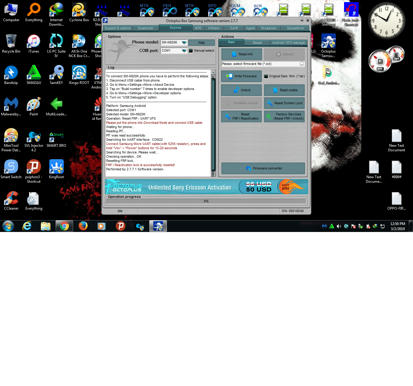Viewport: 413px width, 386px height.
Task: Expand the Phone model dropdown
Action: [184, 43]
